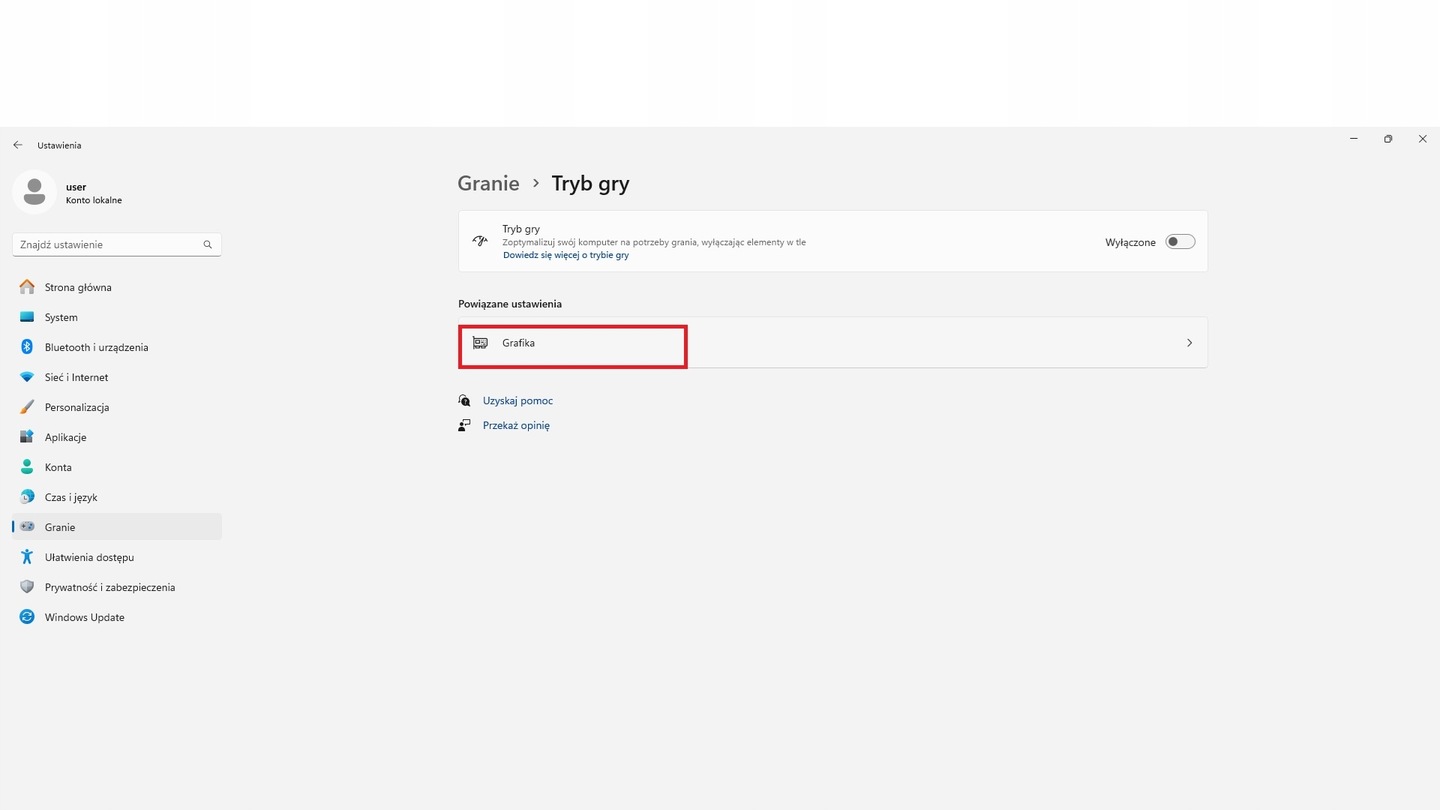Open Bluetooth i urządzenia section
Screen dimensions: 1440x810
tap(117, 347)
